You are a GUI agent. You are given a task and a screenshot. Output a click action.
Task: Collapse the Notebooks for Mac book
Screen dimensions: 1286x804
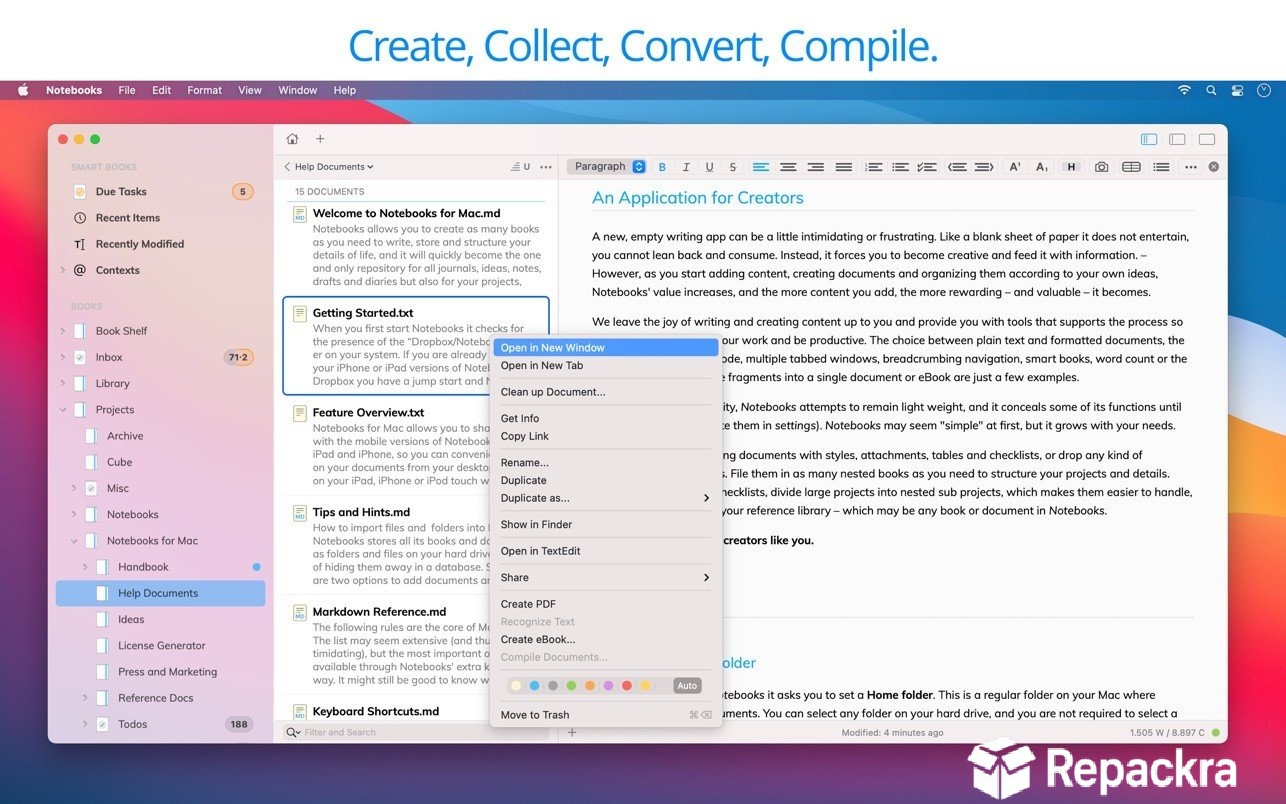(x=74, y=541)
